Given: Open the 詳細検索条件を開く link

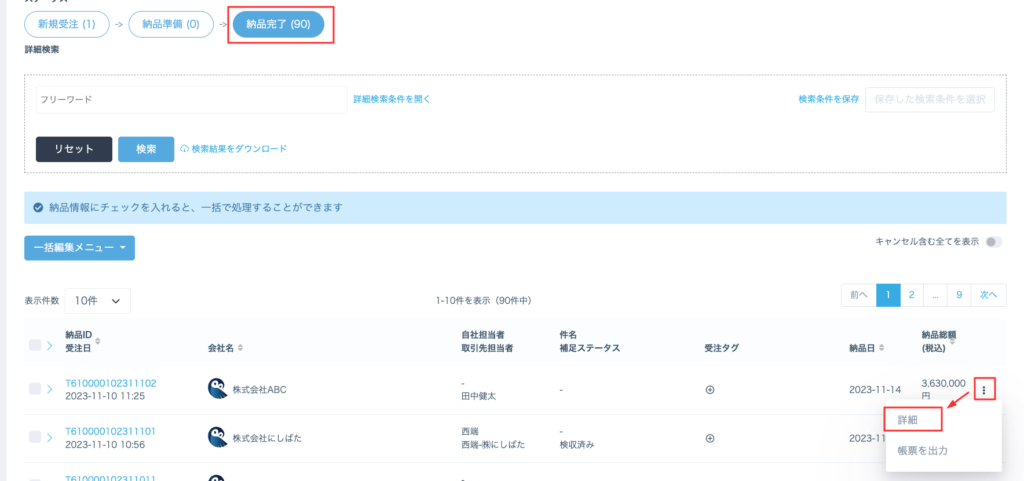Looking at the screenshot, I should pos(392,99).
